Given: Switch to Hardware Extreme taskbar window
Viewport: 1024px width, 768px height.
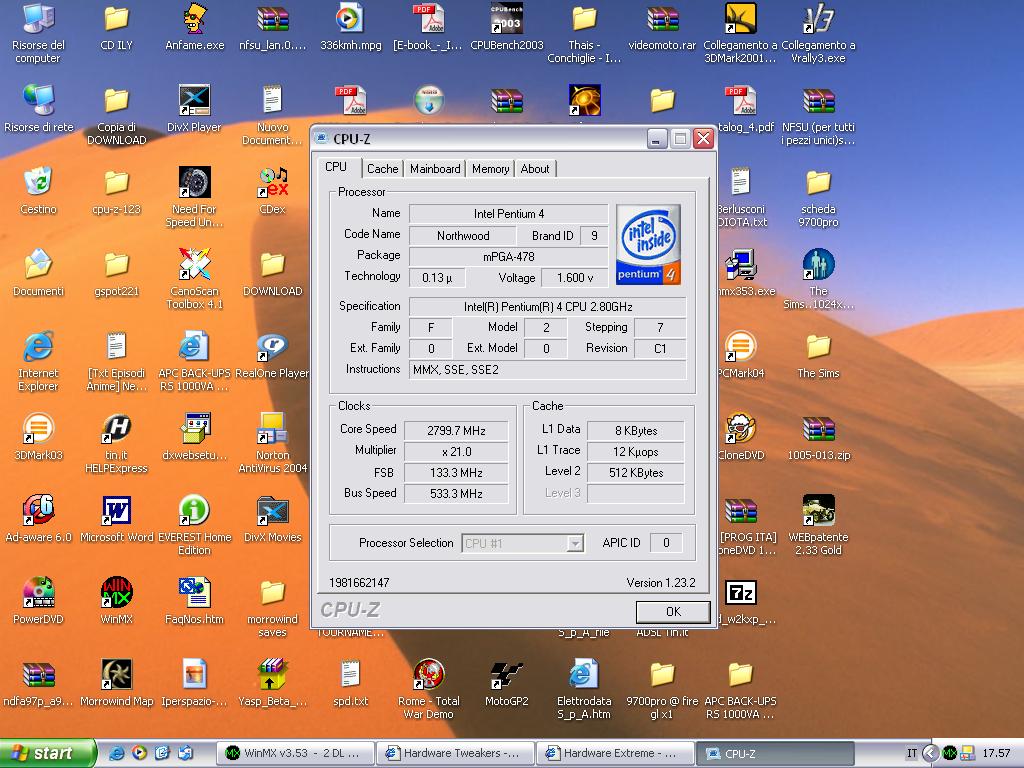Looking at the screenshot, I should pyautogui.click(x=616, y=753).
